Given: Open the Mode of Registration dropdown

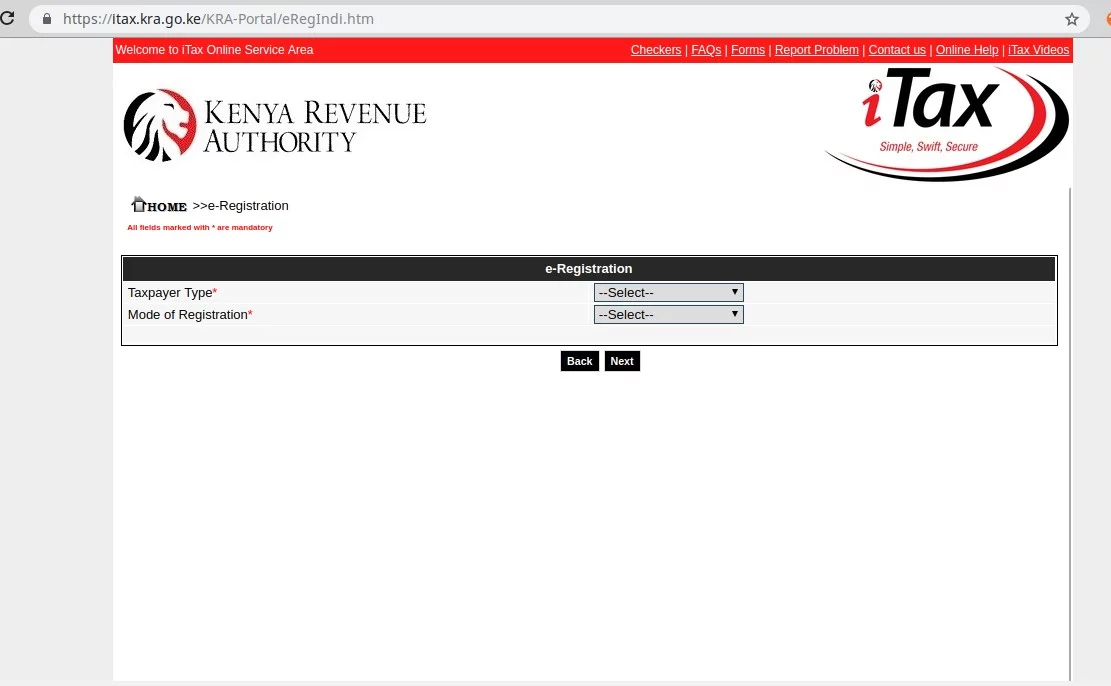Looking at the screenshot, I should point(668,315).
